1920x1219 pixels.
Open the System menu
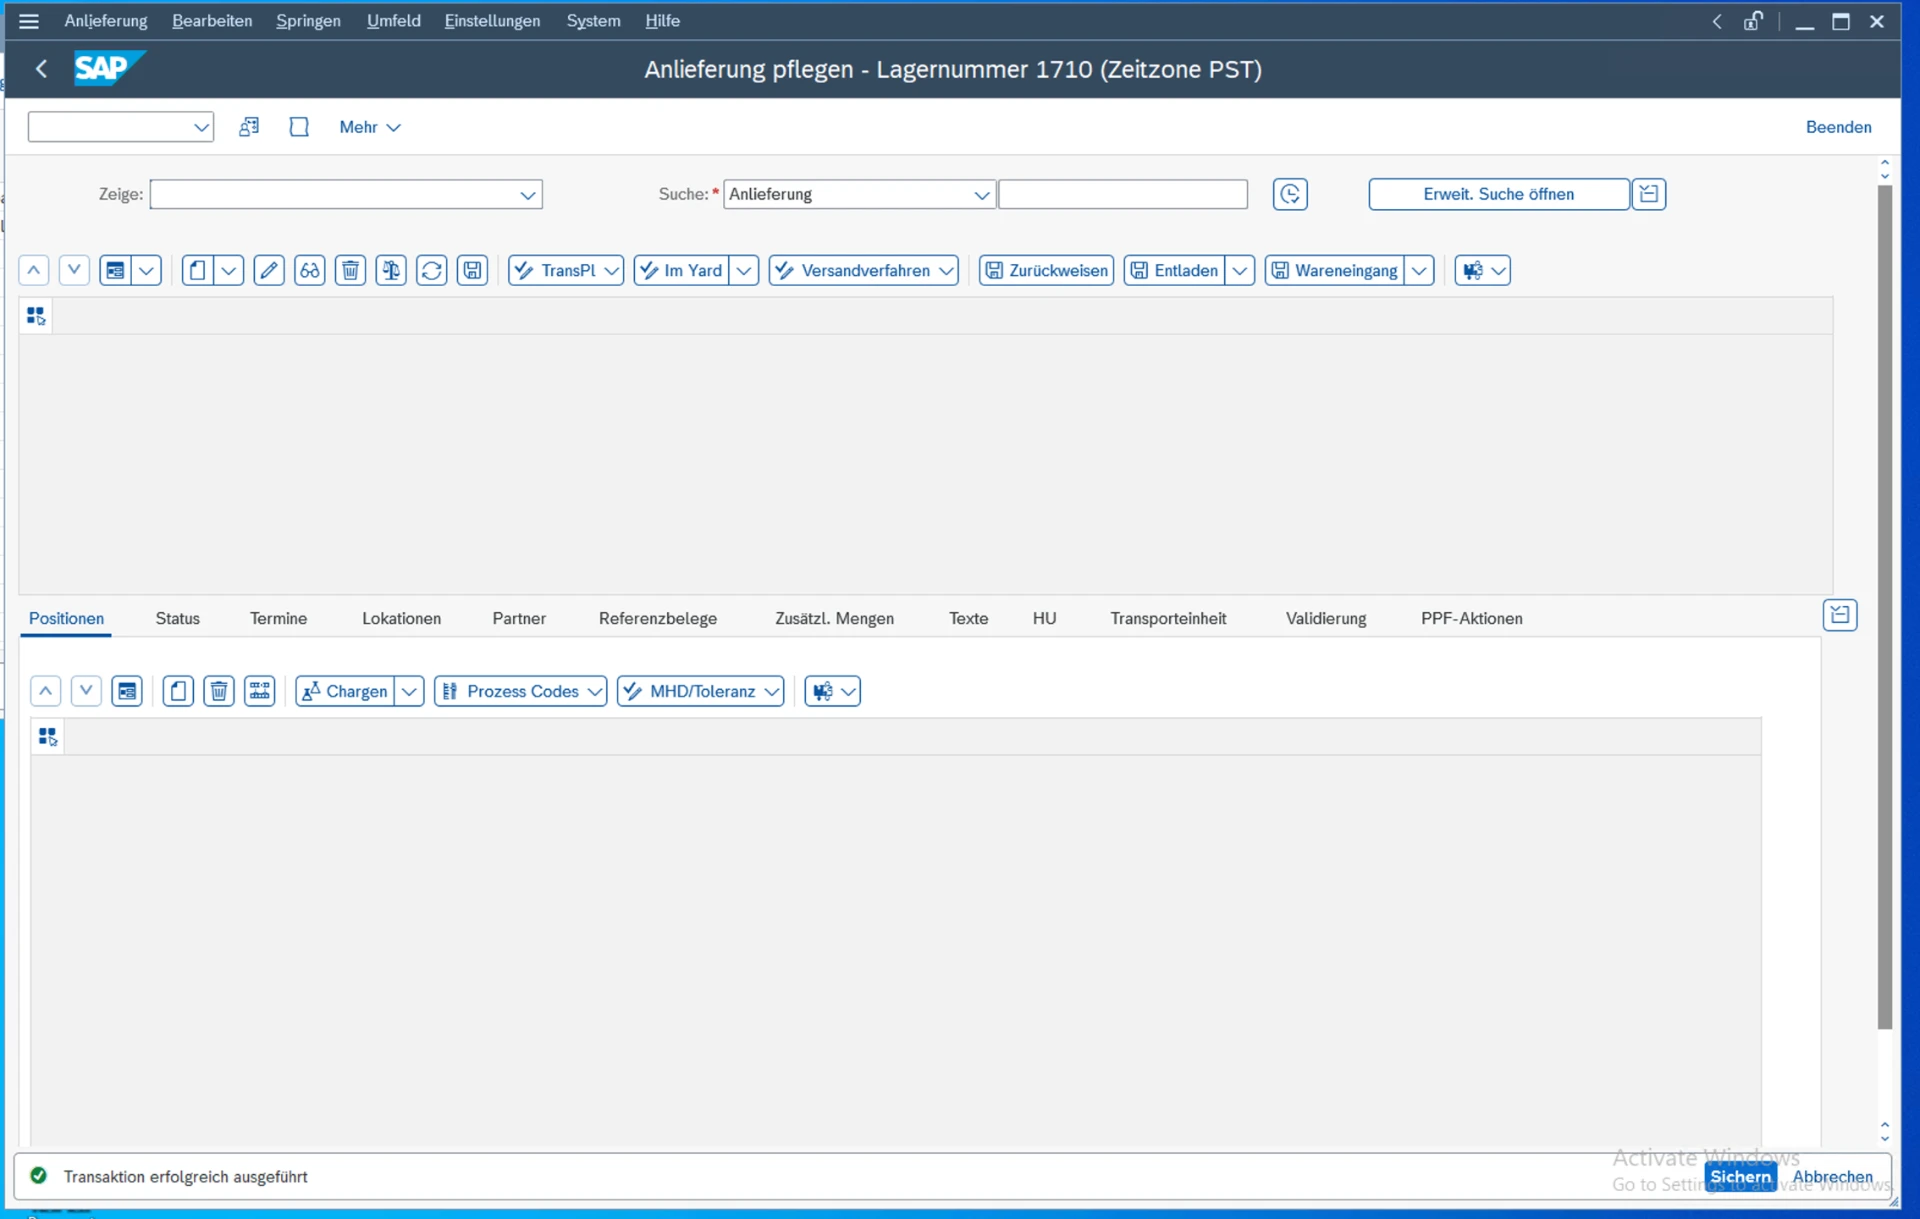tap(593, 21)
